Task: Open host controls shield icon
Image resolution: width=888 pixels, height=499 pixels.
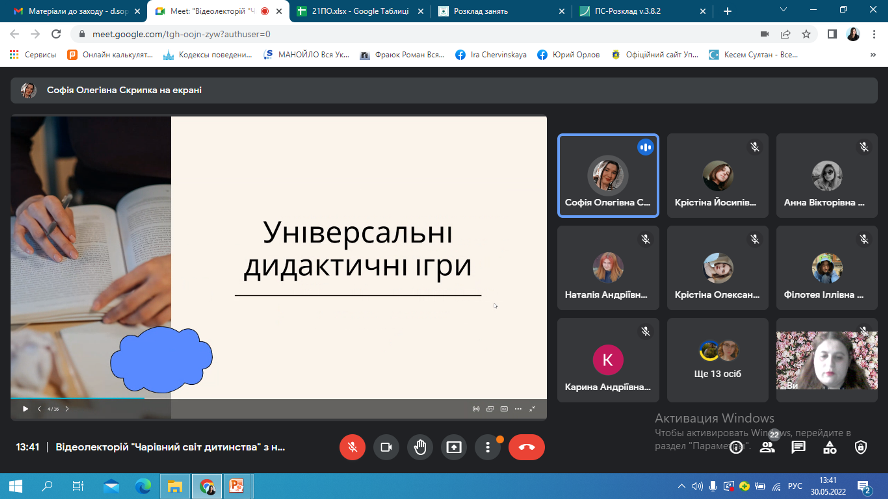Action: pyautogui.click(x=860, y=447)
